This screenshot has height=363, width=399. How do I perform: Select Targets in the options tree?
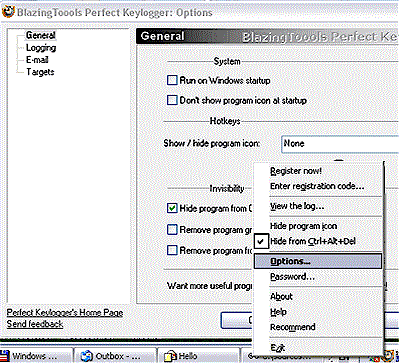pyautogui.click(x=40, y=72)
